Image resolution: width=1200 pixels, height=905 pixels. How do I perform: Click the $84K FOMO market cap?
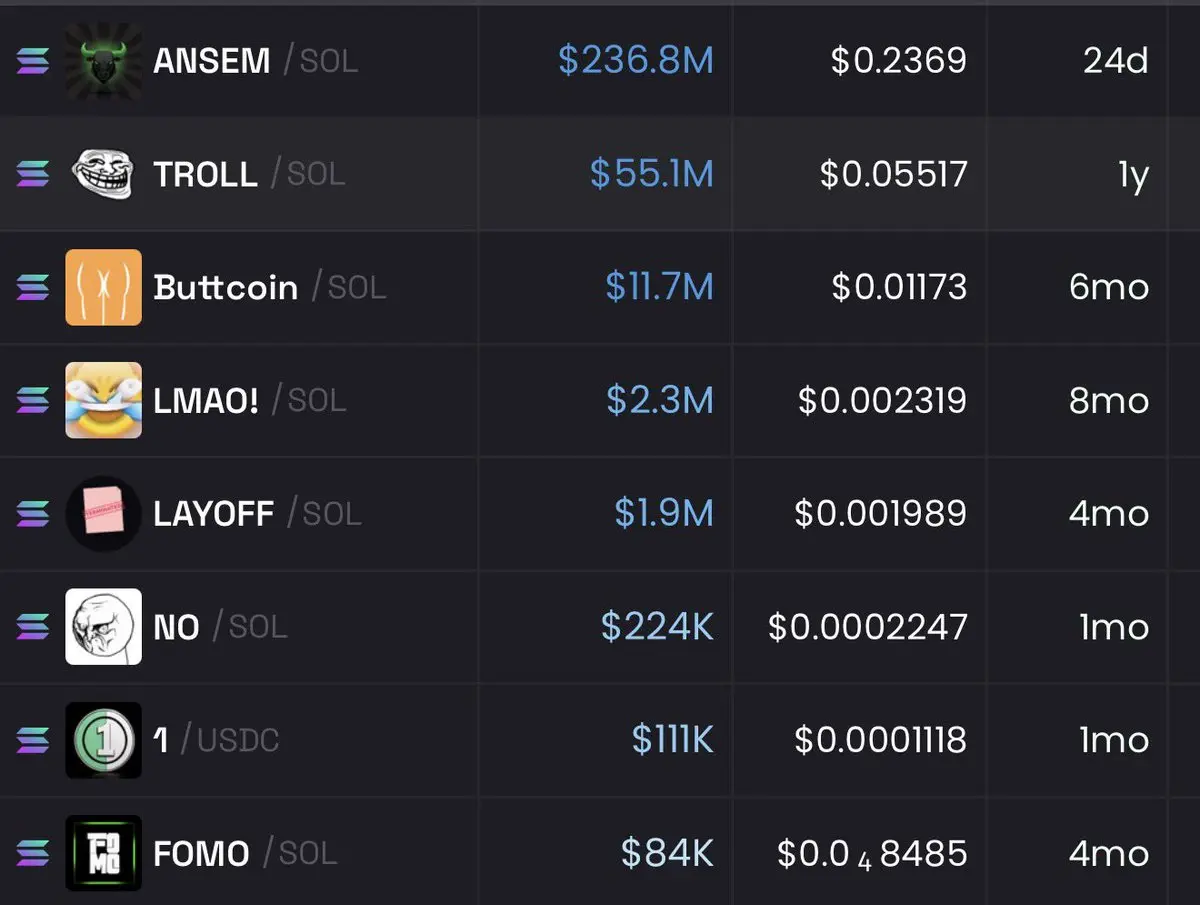coord(667,854)
